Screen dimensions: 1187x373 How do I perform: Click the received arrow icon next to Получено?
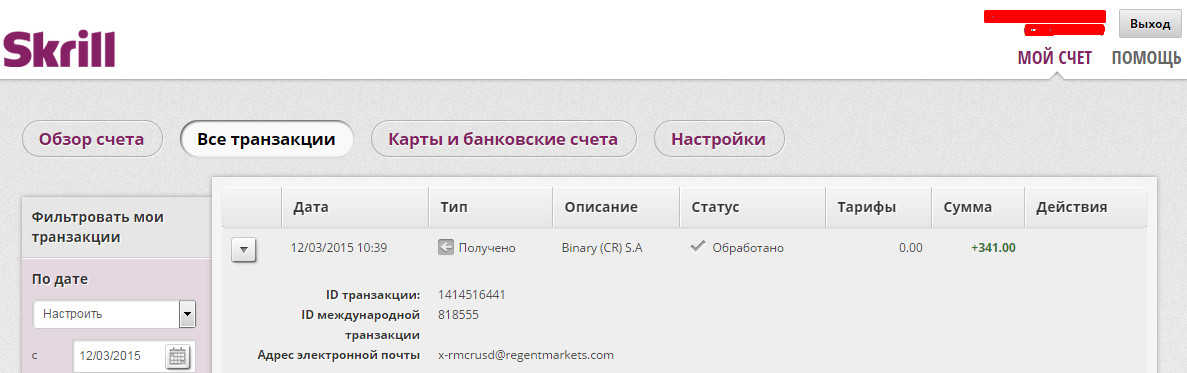[x=445, y=247]
